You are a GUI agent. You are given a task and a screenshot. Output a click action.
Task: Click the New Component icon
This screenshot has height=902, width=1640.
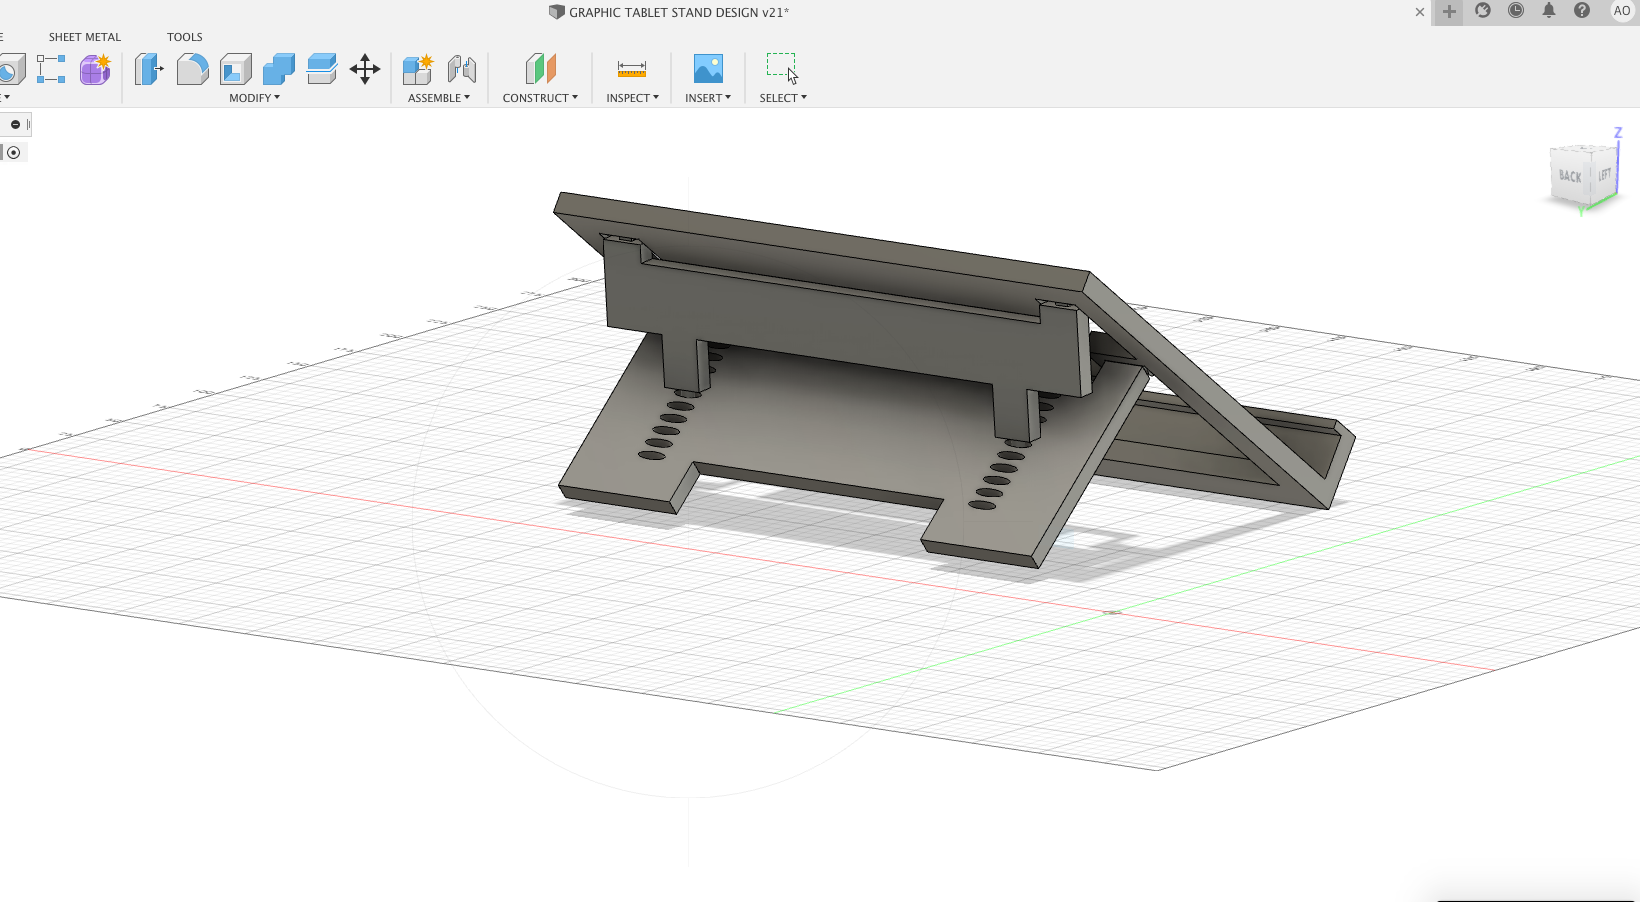pyautogui.click(x=418, y=69)
